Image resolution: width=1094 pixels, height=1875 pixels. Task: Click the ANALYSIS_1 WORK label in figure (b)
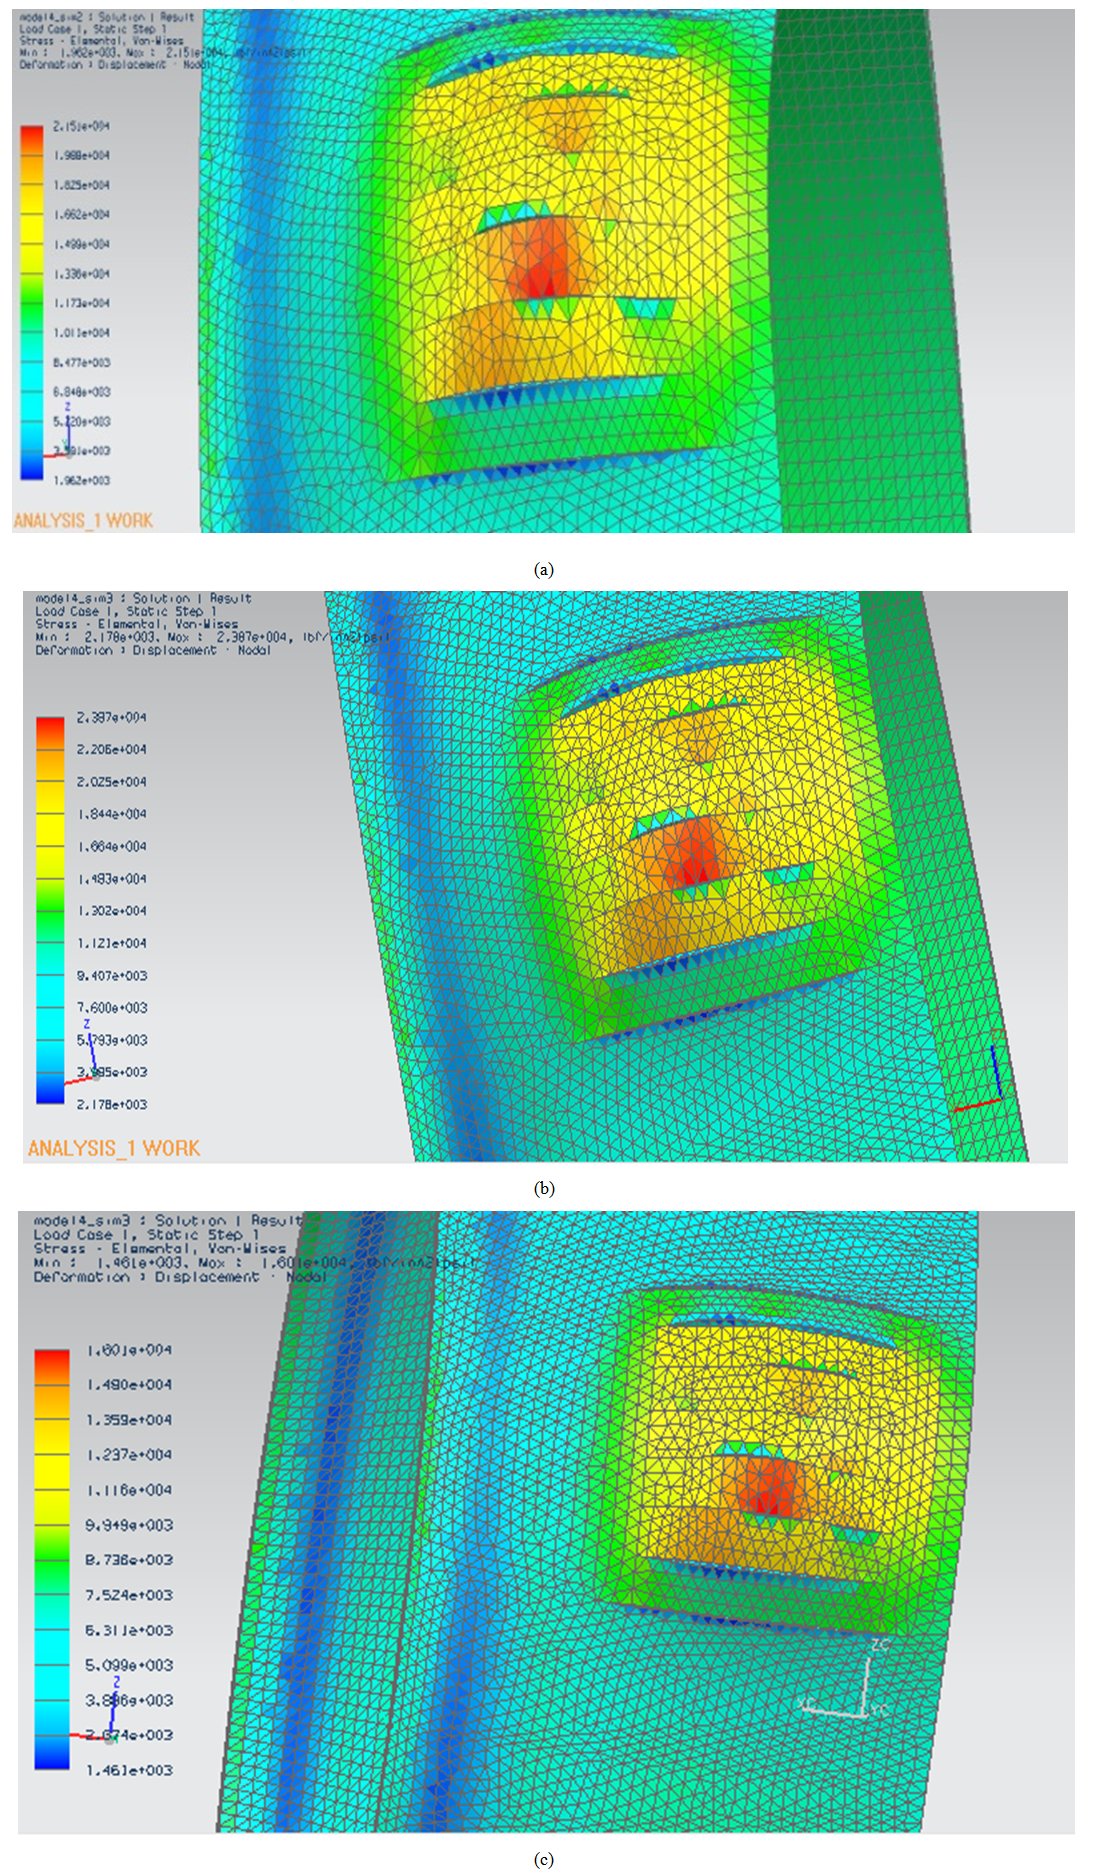[x=114, y=1148]
